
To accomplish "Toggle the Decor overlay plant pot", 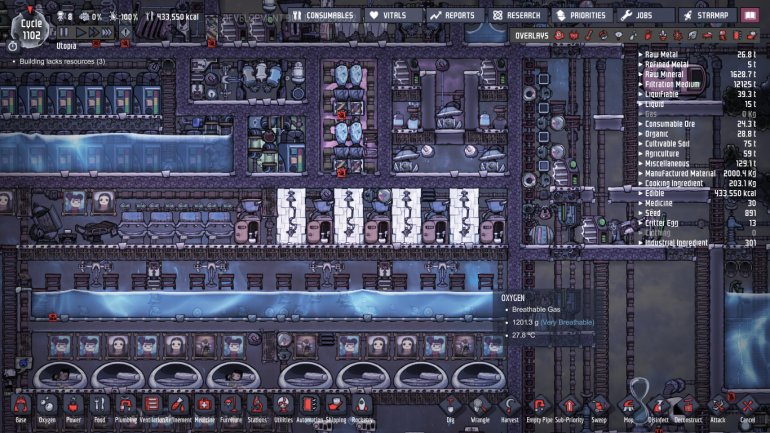I will click(662, 35).
